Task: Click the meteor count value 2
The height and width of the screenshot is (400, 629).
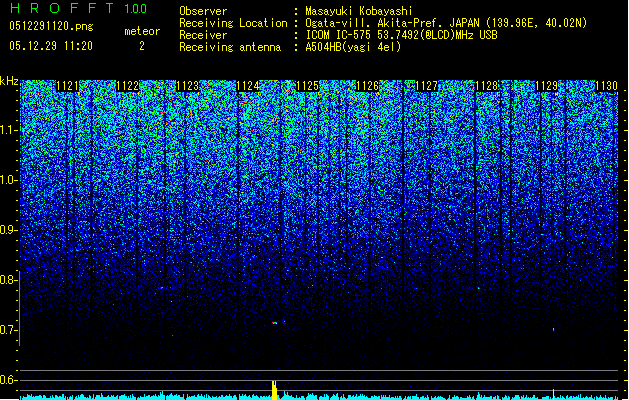Action: (x=142, y=46)
